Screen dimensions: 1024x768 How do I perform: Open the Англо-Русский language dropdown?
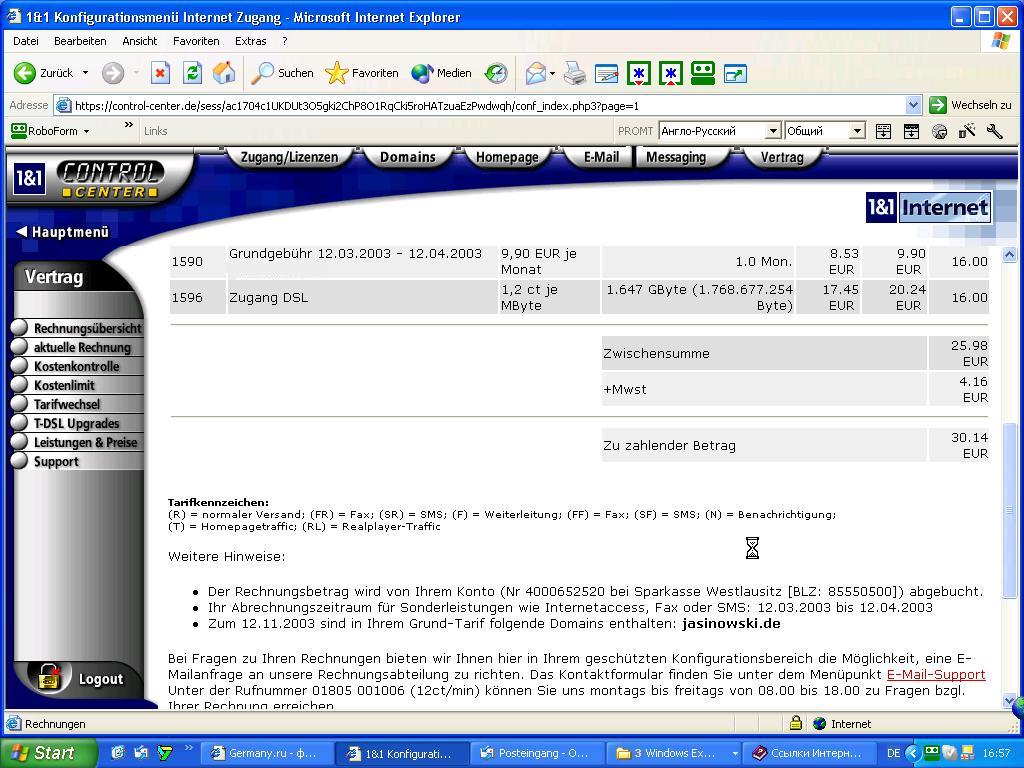(x=773, y=131)
